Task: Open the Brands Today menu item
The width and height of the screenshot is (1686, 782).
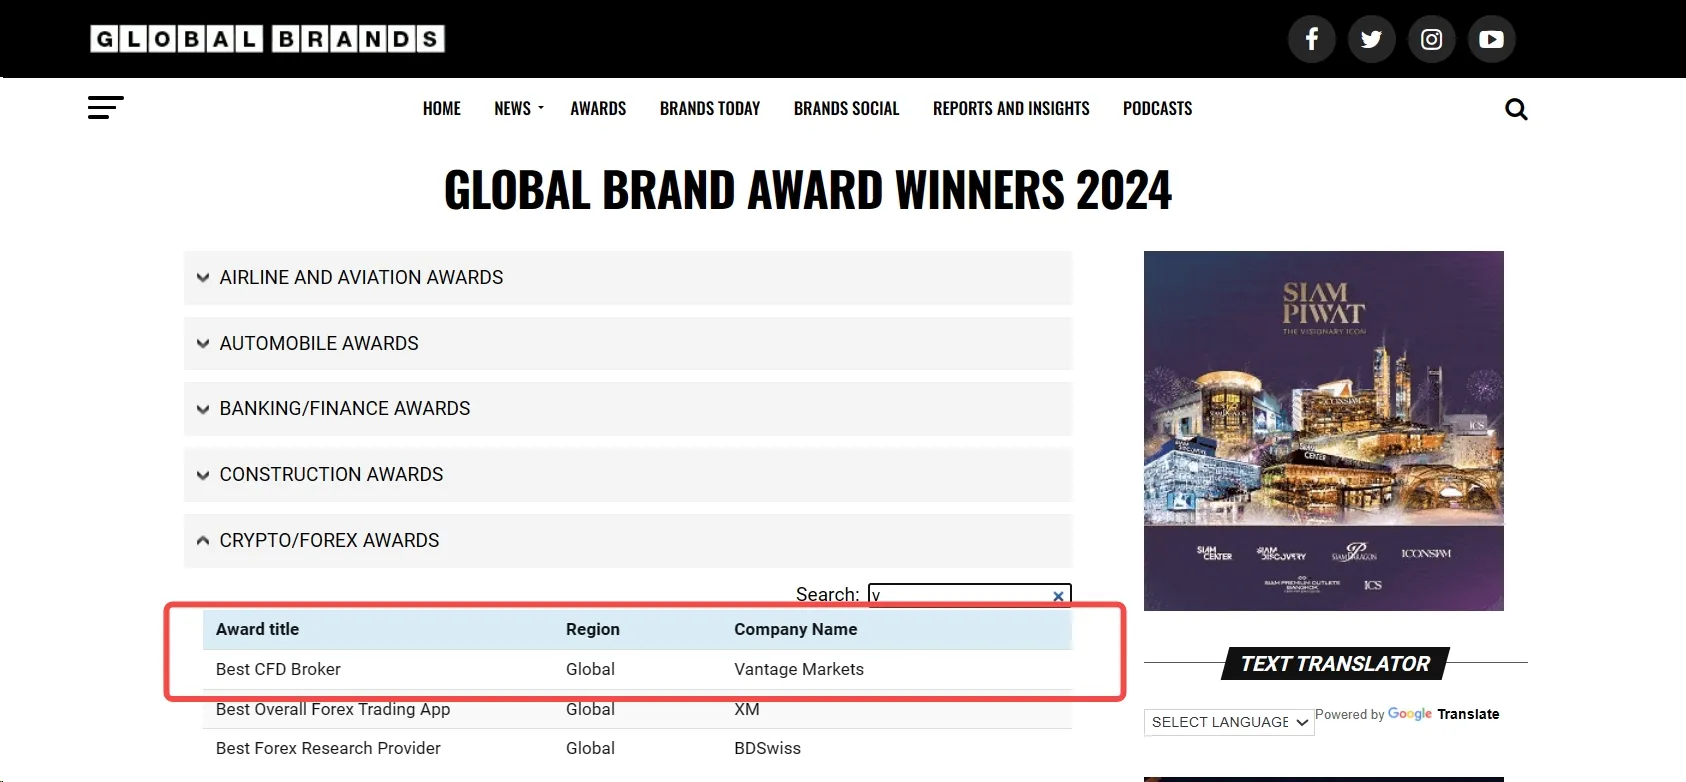Action: click(x=710, y=108)
